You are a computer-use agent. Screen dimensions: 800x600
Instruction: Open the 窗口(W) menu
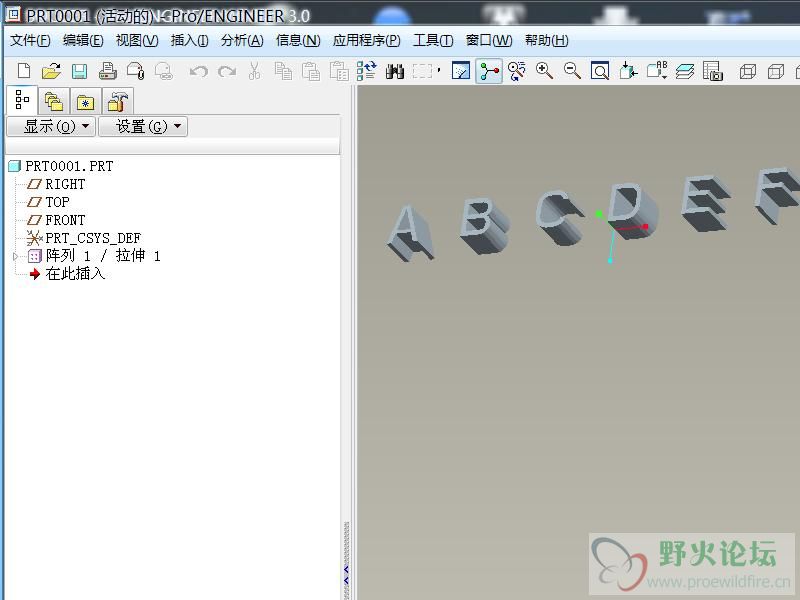pos(489,40)
